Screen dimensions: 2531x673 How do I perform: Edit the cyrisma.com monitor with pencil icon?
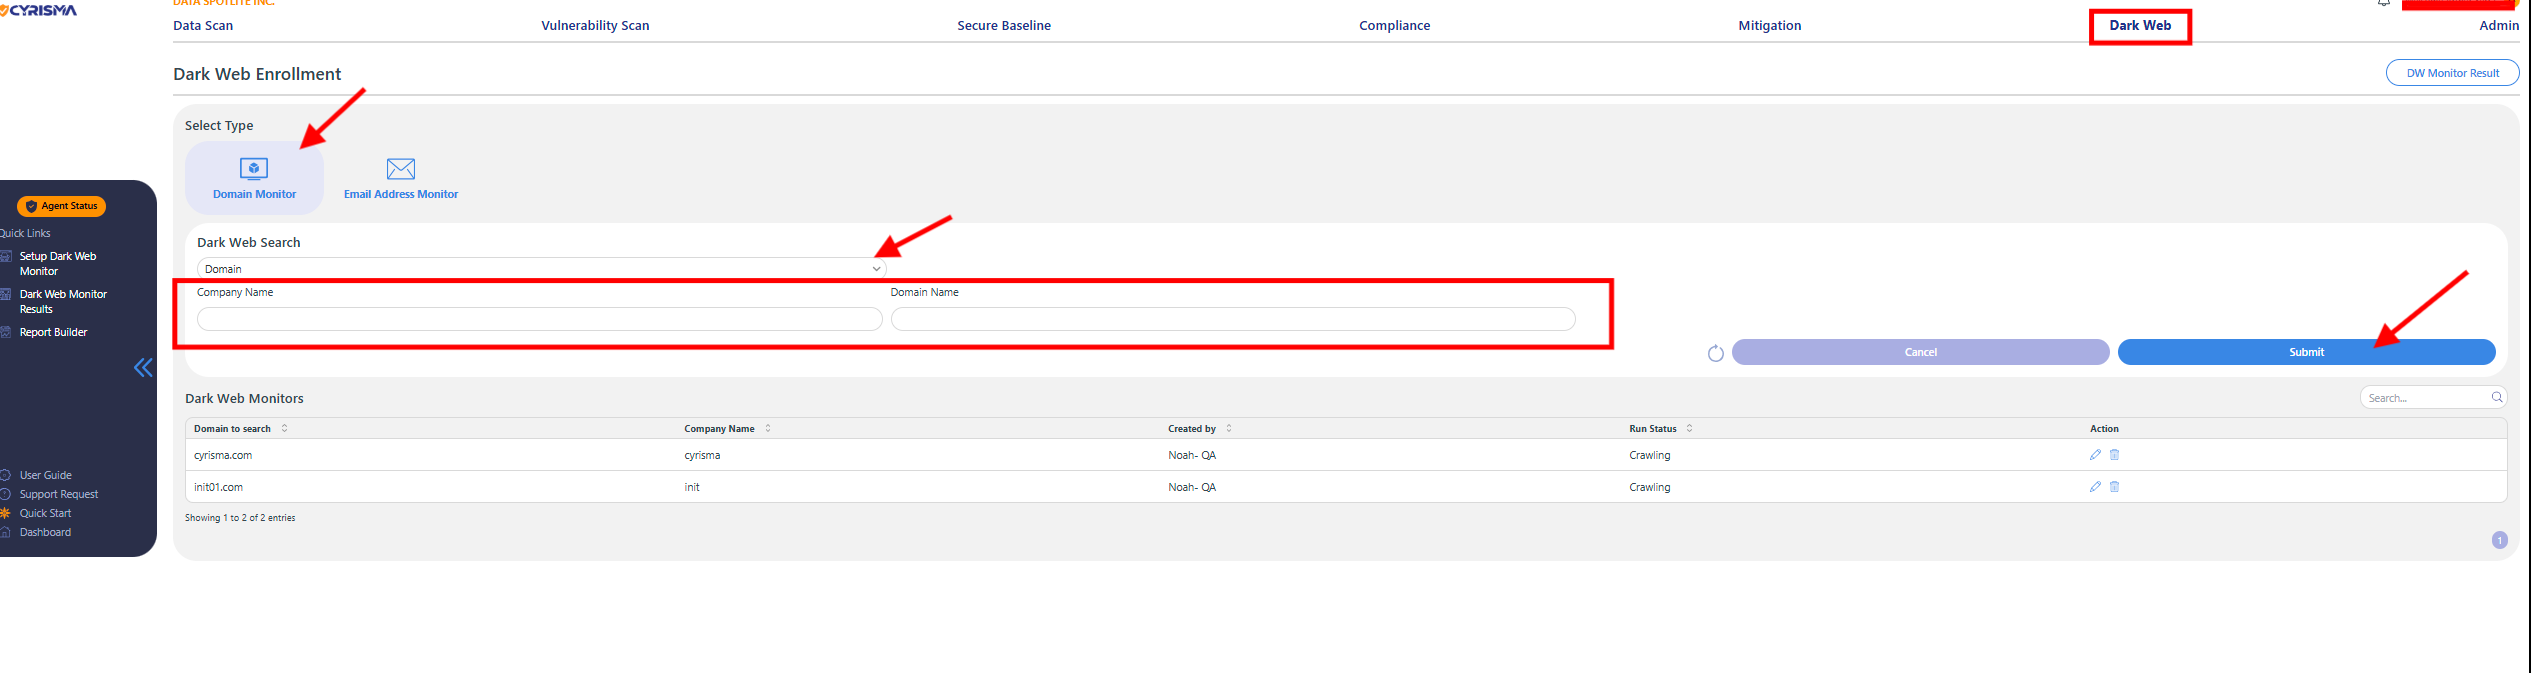[2095, 455]
